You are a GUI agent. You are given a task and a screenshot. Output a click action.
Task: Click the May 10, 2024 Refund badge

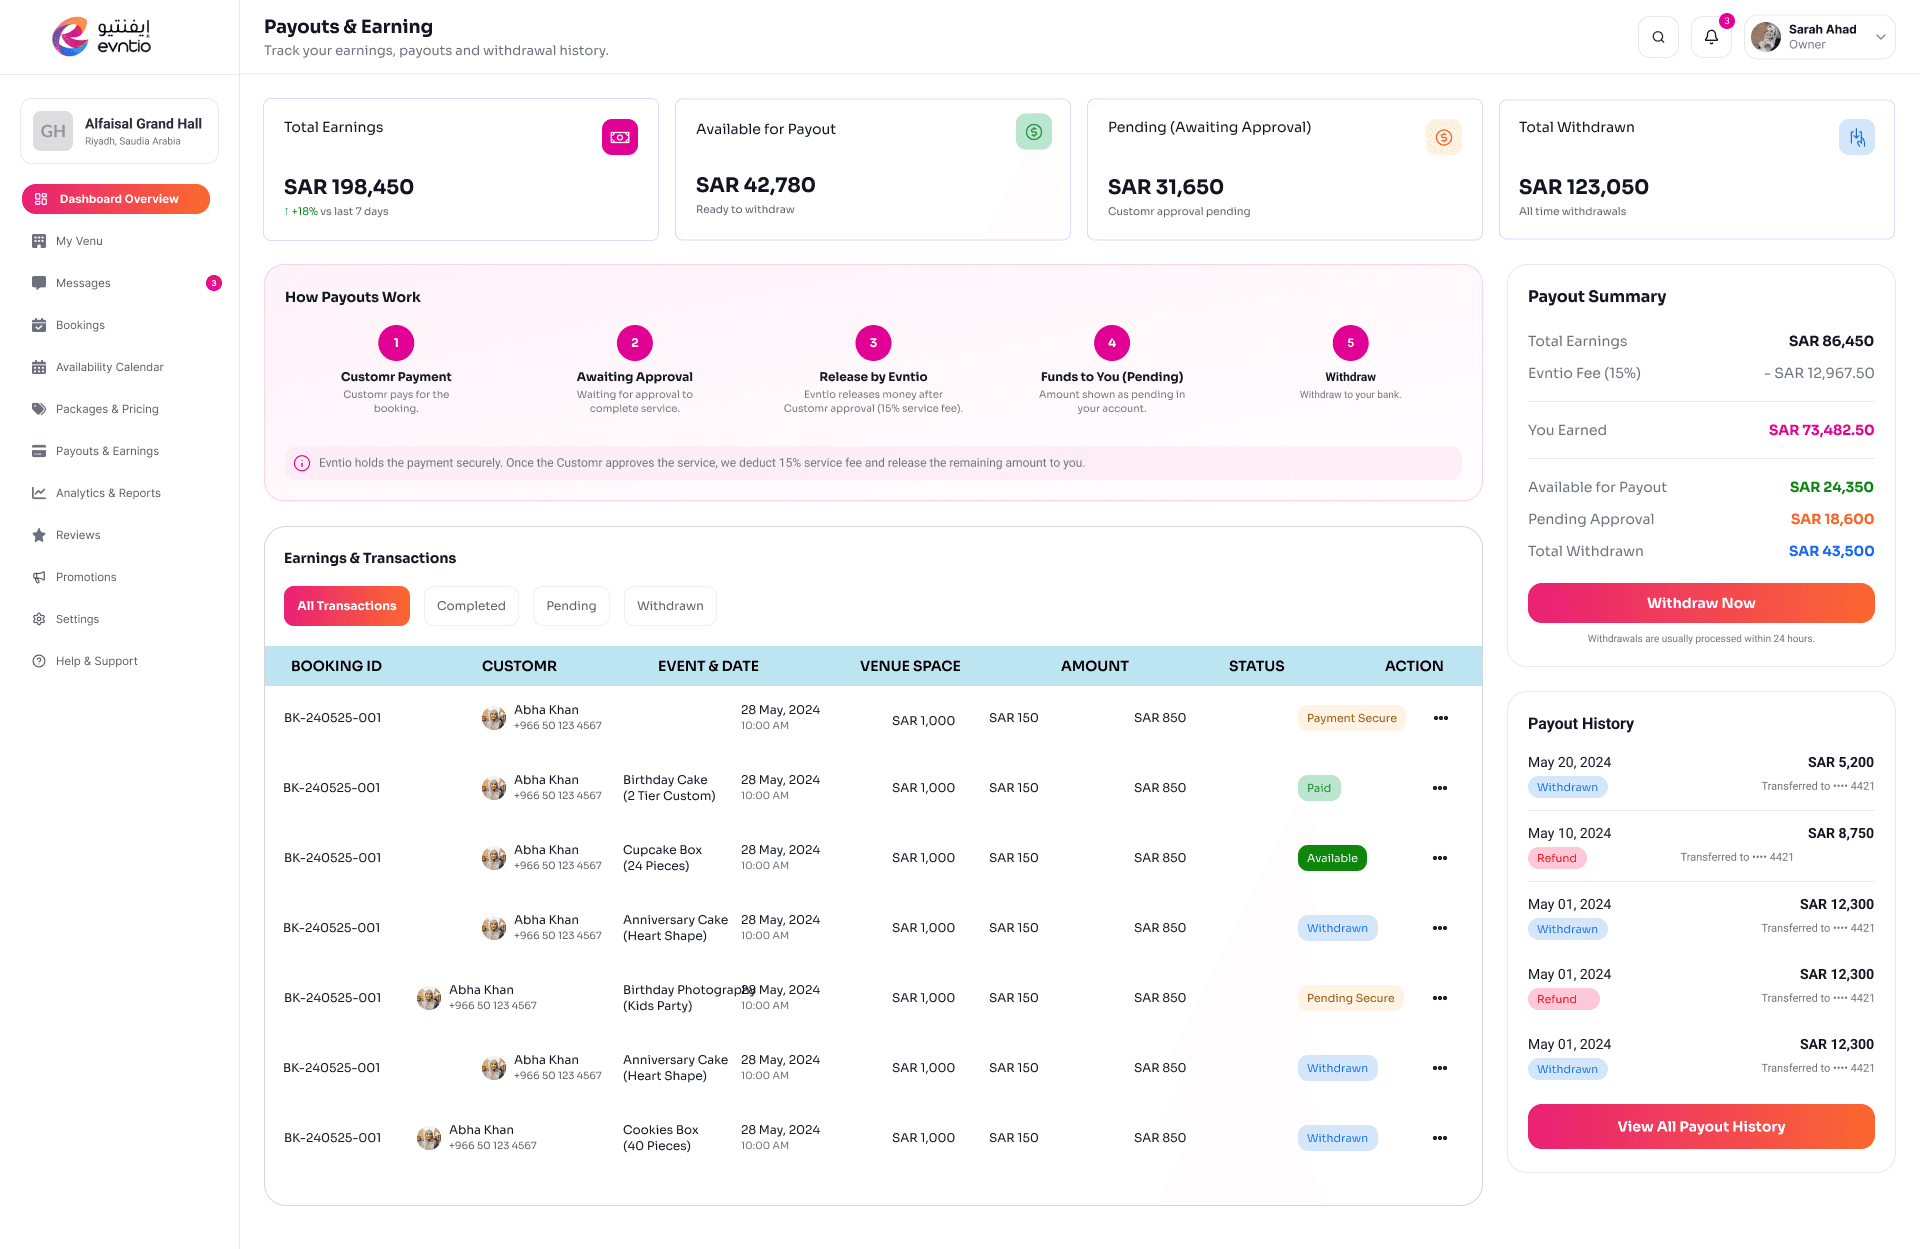1557,858
